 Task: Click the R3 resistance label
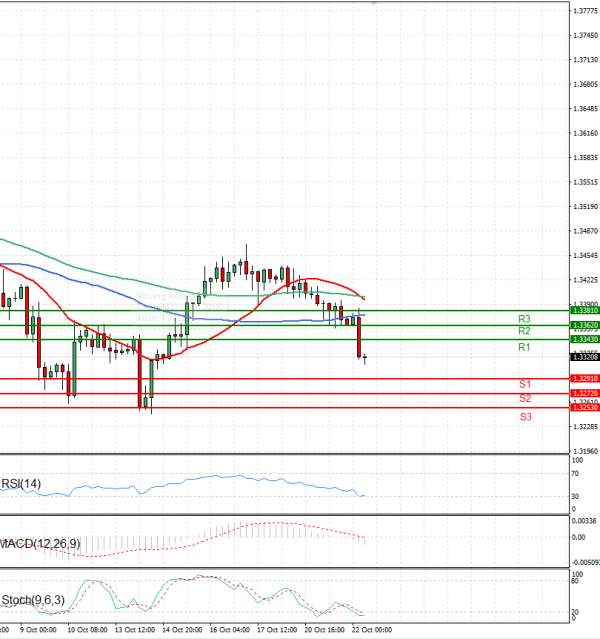point(523,318)
